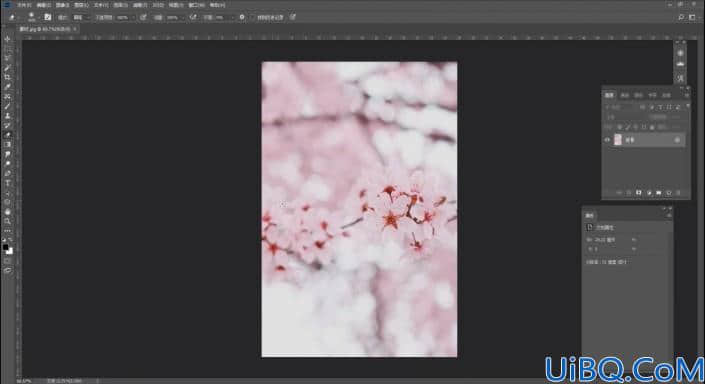Select the Path Selection tool

(7, 192)
